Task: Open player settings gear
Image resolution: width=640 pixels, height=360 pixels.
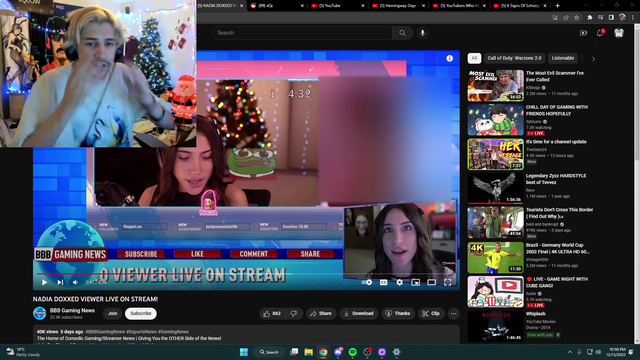Action: click(400, 282)
